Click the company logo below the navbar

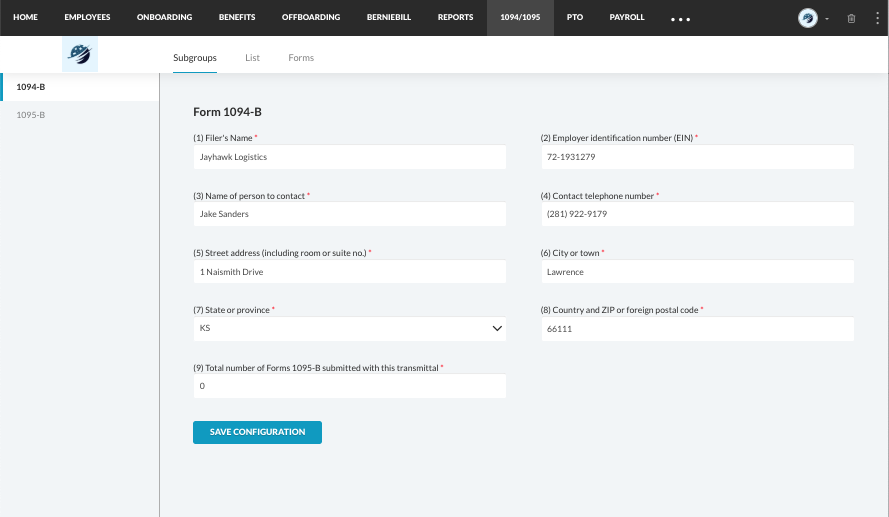tap(79, 57)
